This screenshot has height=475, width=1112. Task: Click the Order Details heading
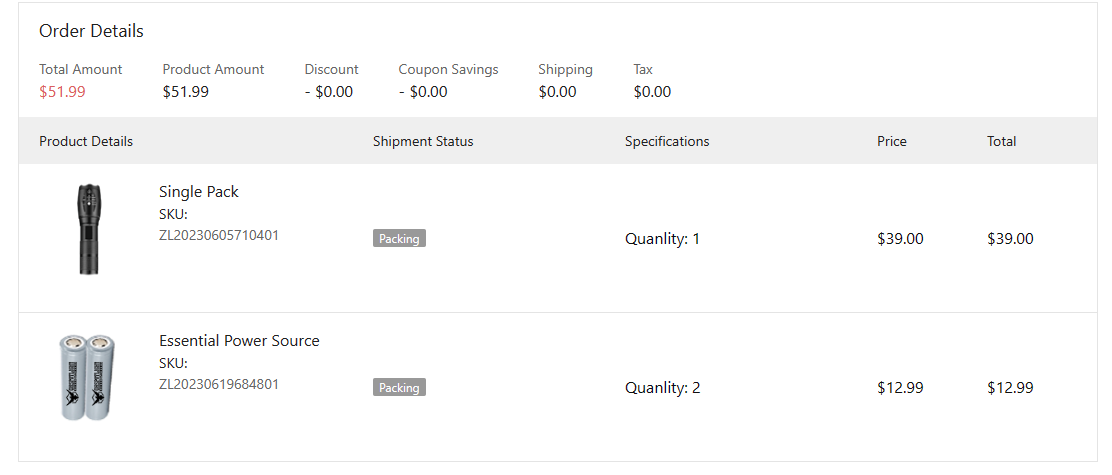pyautogui.click(x=91, y=31)
